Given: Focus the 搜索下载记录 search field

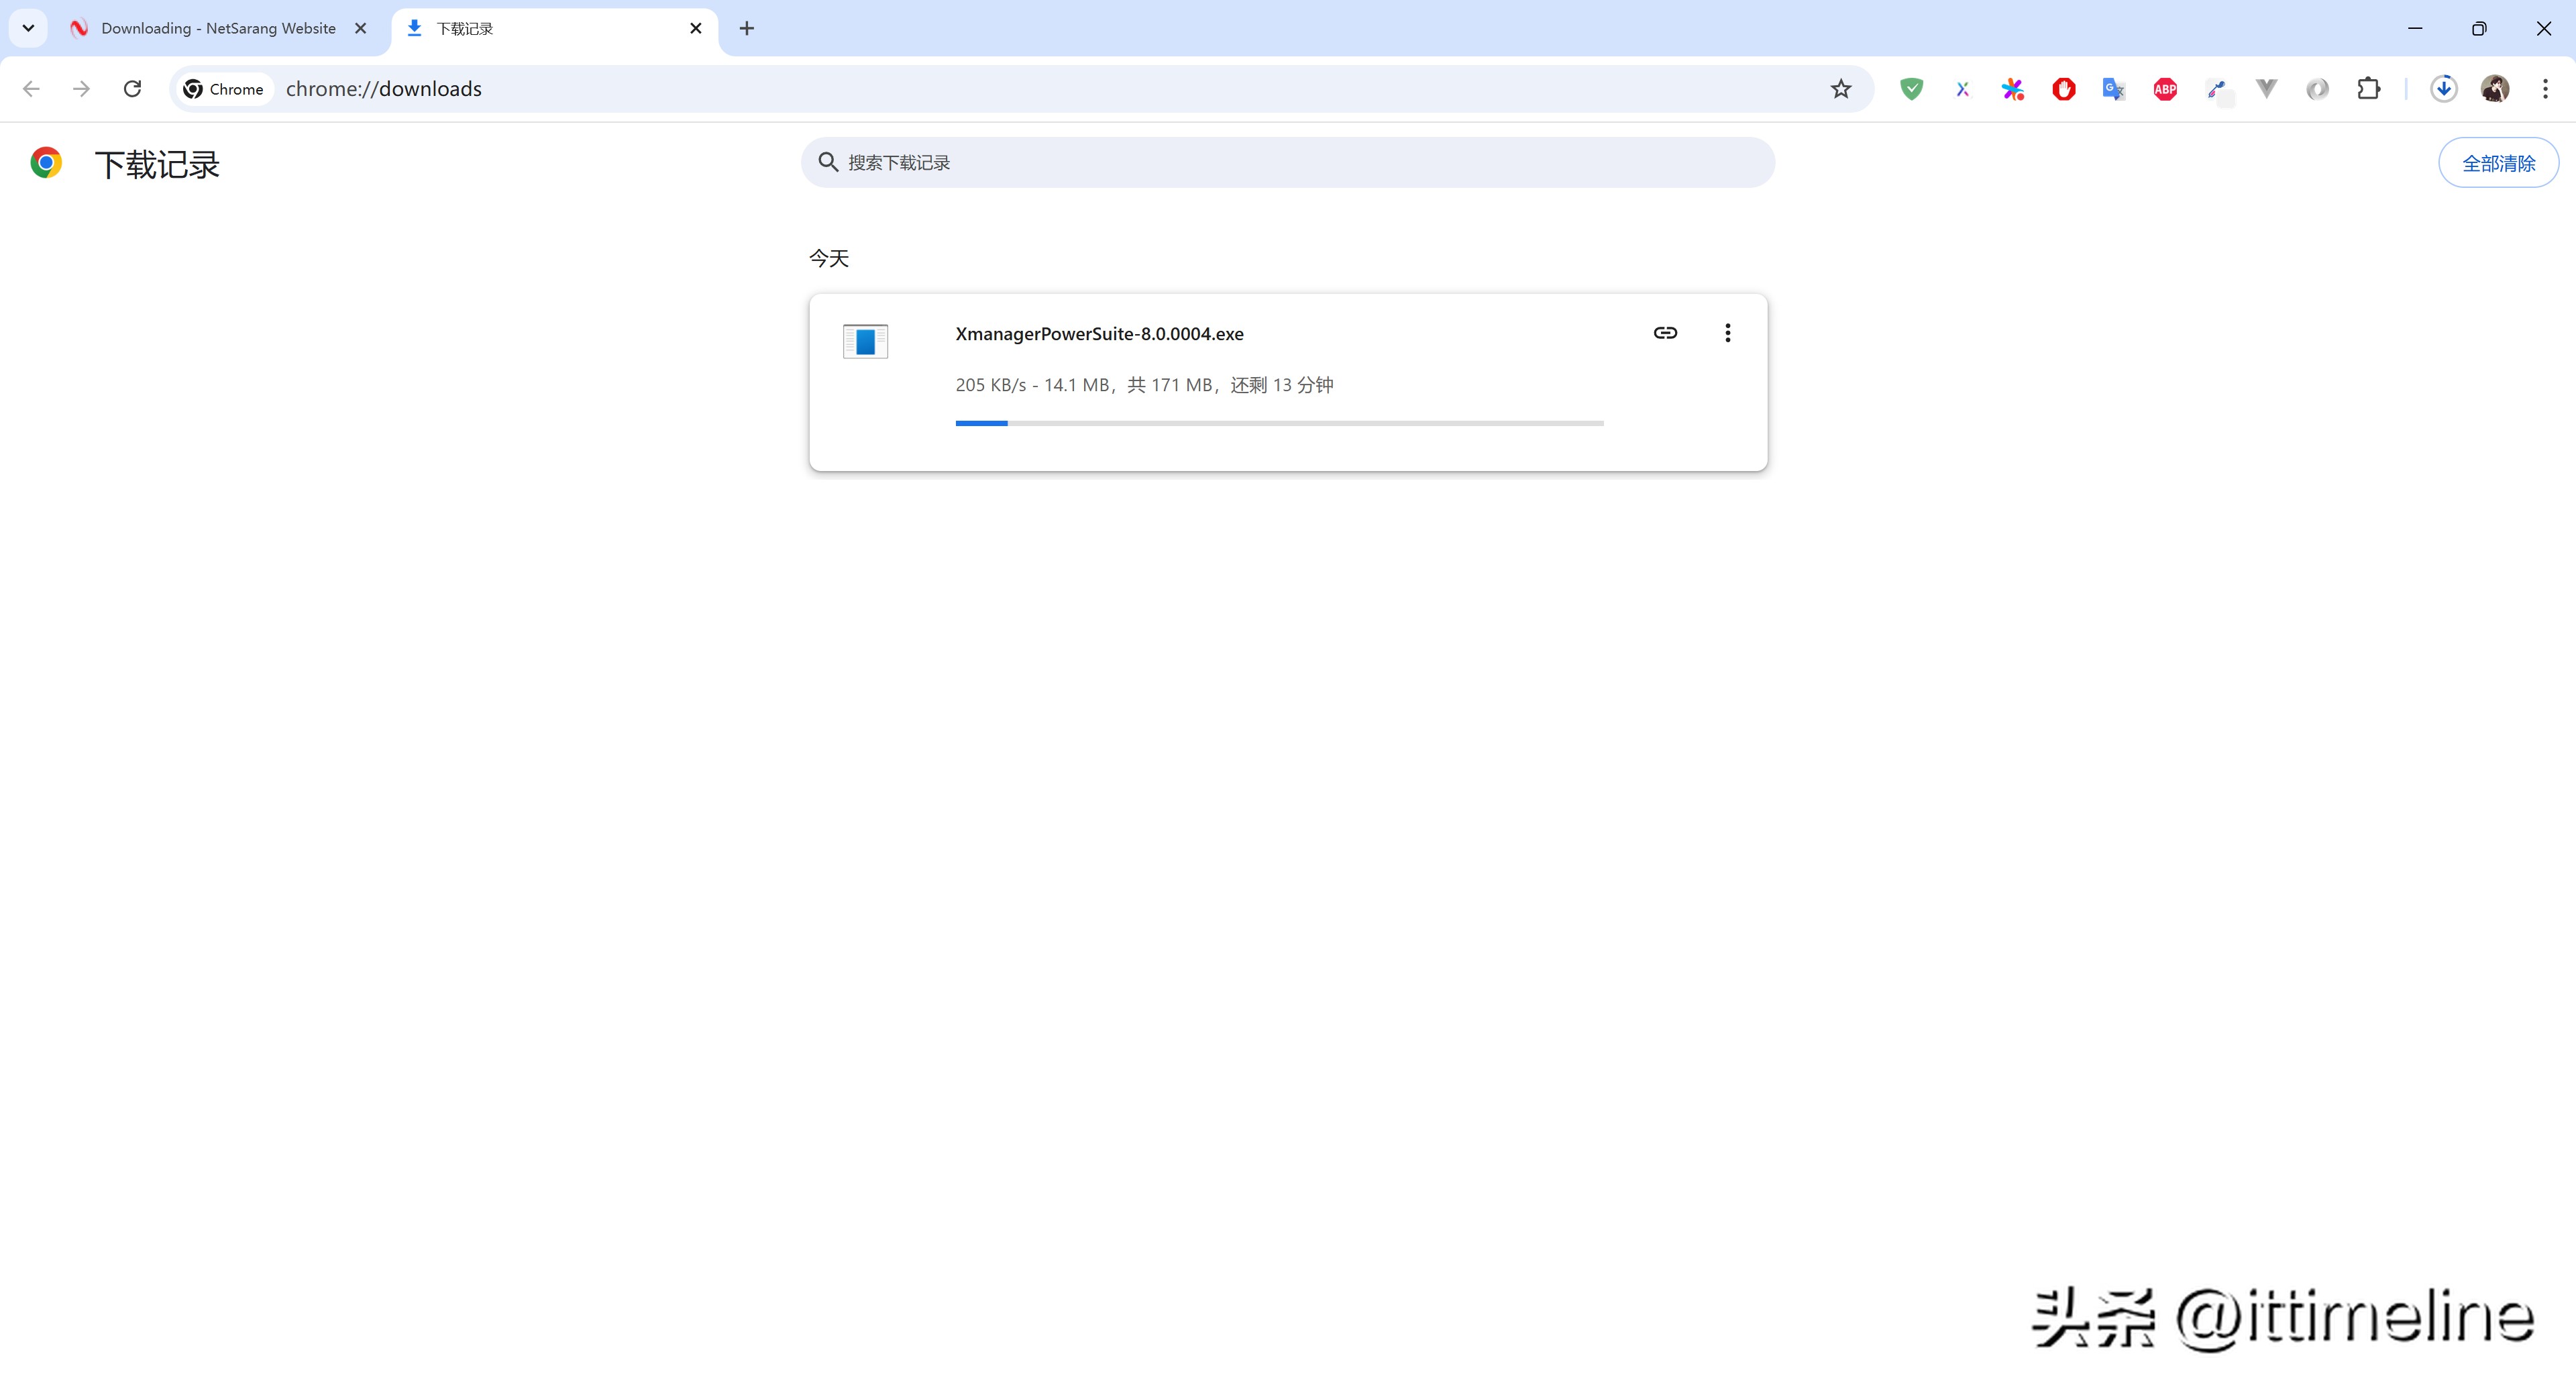Looking at the screenshot, I should [1300, 163].
